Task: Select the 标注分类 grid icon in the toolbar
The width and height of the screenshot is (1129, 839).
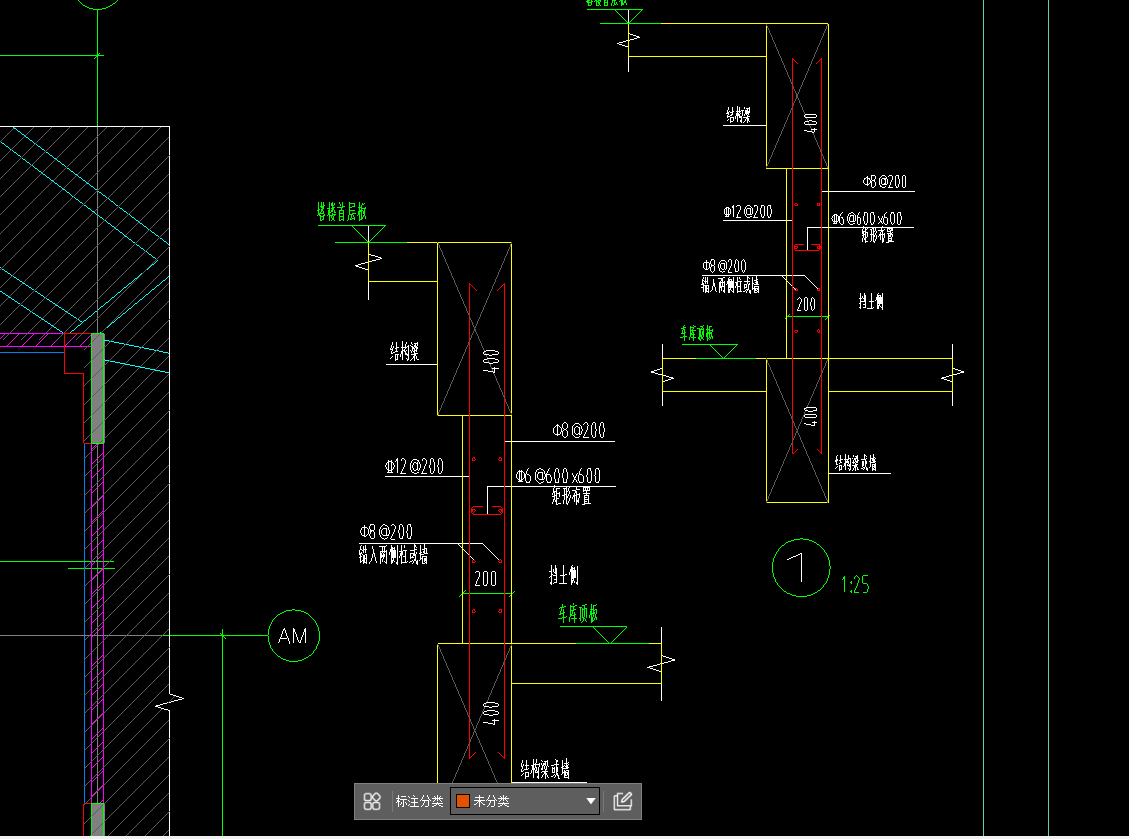Action: (373, 801)
